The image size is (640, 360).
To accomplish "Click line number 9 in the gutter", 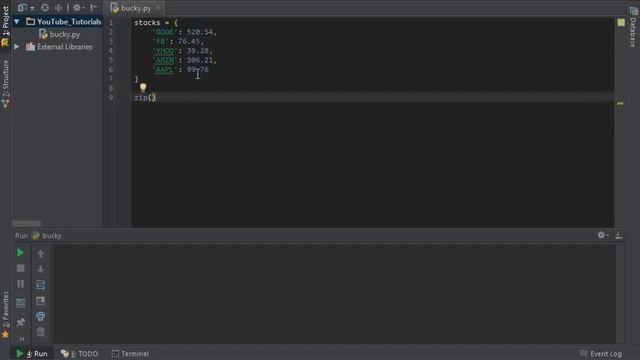I will click(111, 98).
